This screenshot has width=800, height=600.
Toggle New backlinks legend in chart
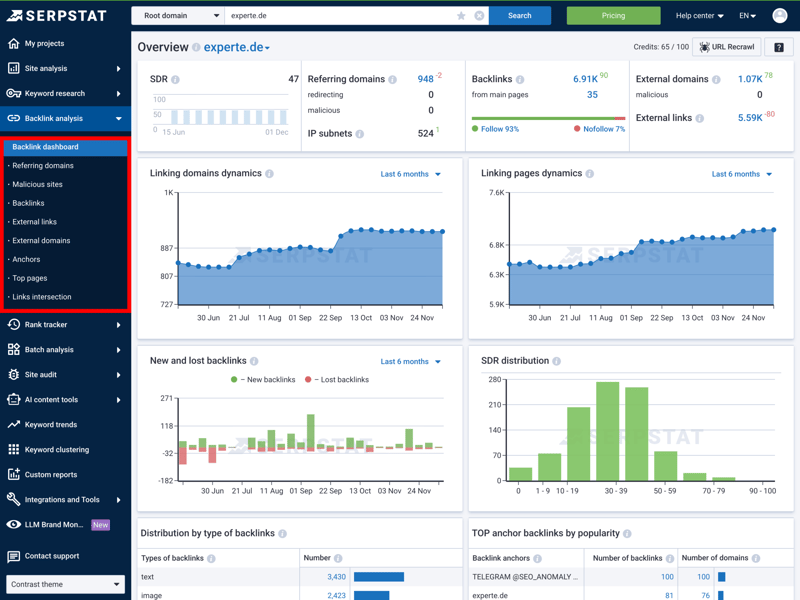pyautogui.click(x=264, y=380)
